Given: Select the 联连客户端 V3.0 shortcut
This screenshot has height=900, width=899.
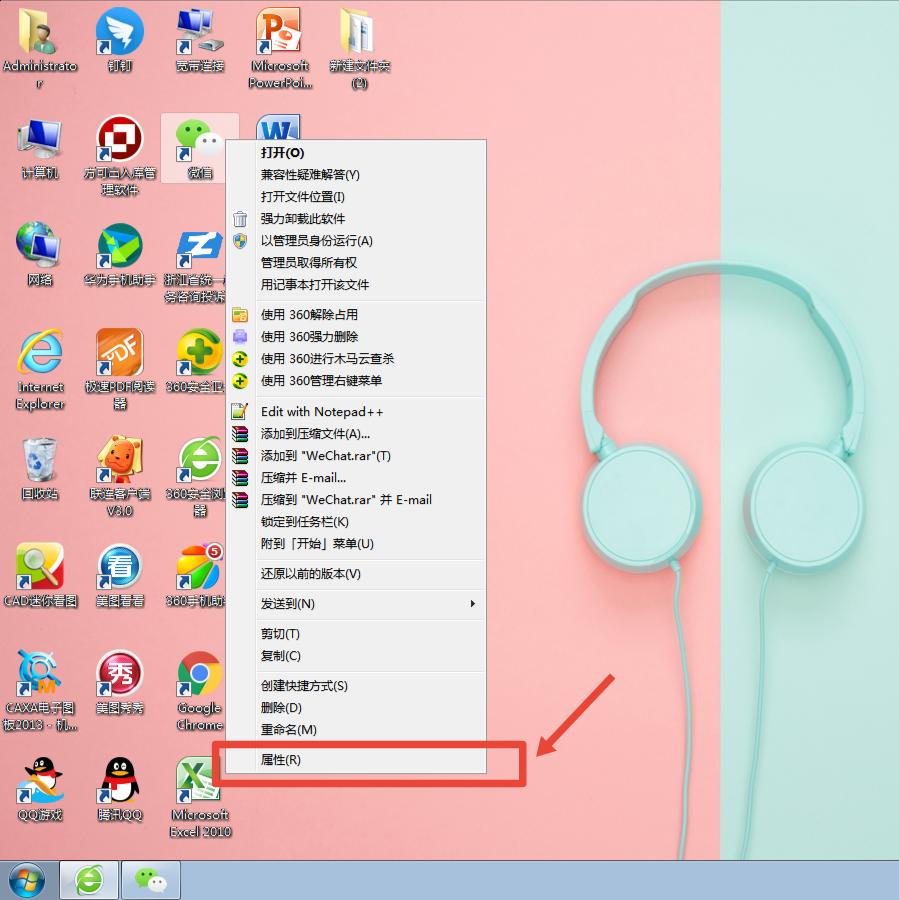Looking at the screenshot, I should point(119,476).
